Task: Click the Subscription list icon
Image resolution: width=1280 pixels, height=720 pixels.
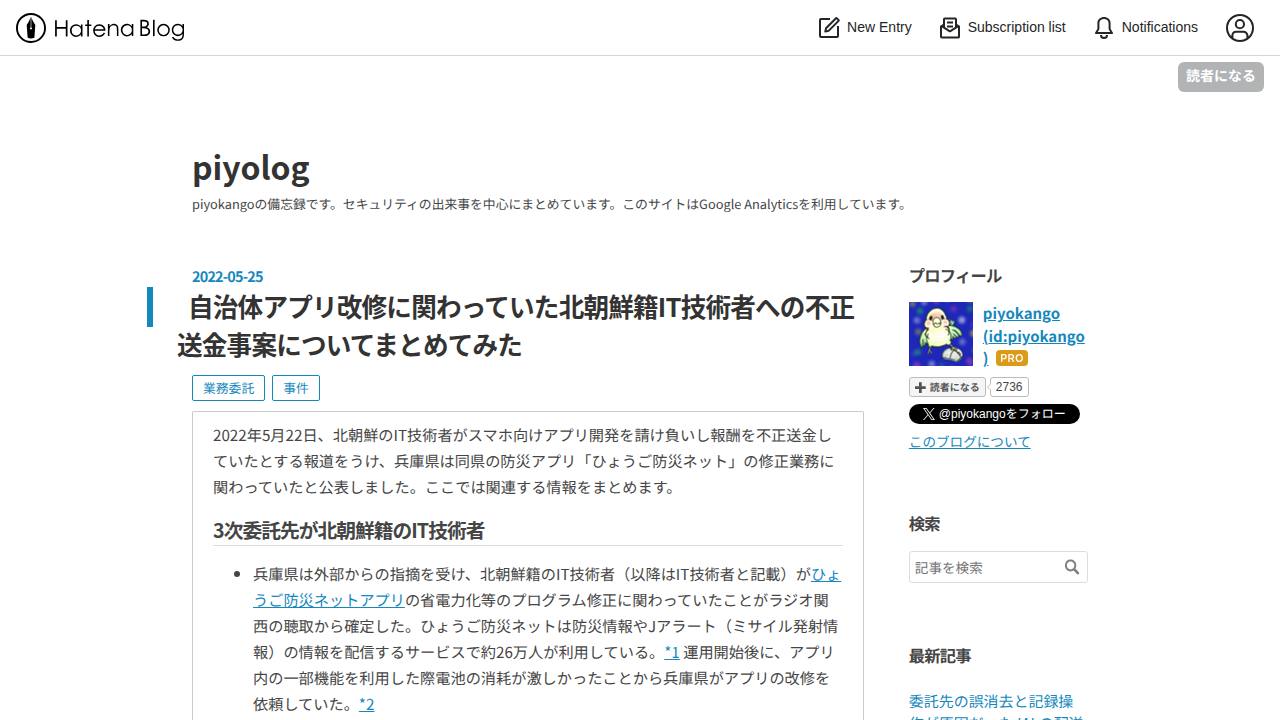Action: pyautogui.click(x=950, y=28)
